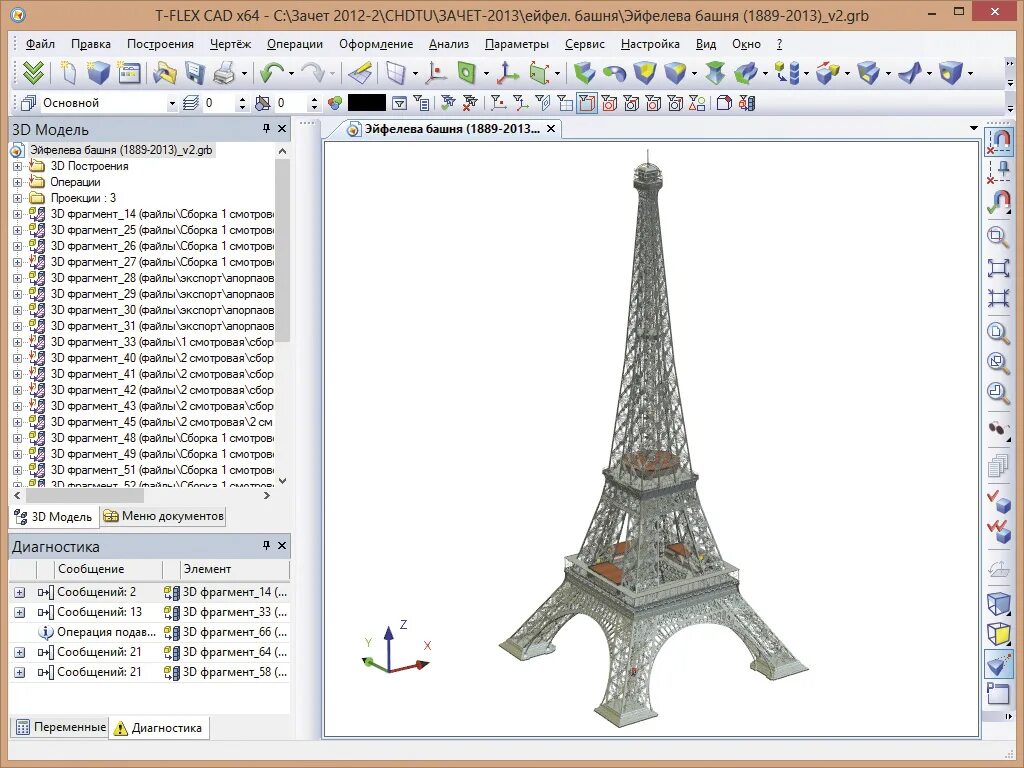Image resolution: width=1024 pixels, height=768 pixels.
Task: Pin the Диагностика panel
Action: 266,545
